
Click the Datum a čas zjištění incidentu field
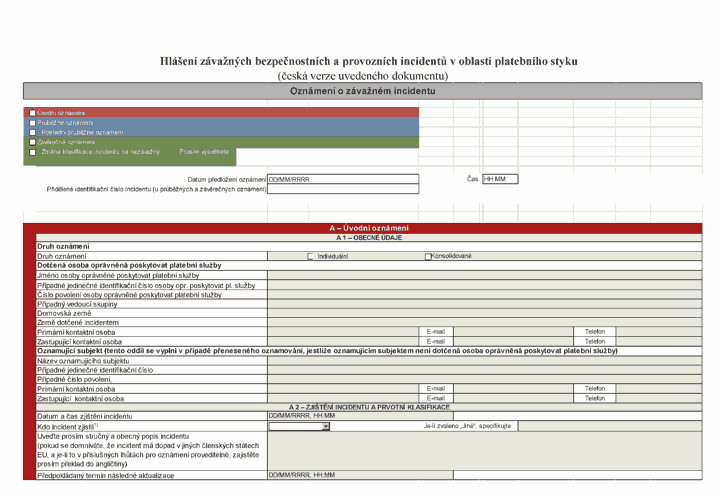coord(360,416)
